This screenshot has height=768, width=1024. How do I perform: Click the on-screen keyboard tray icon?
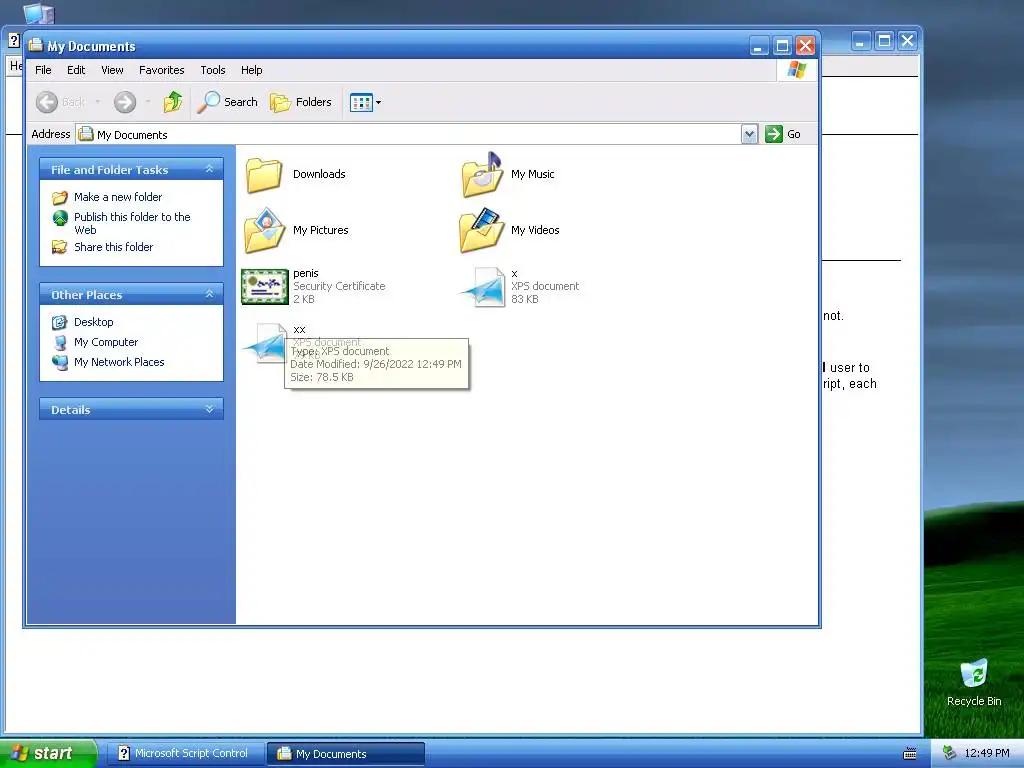click(910, 754)
